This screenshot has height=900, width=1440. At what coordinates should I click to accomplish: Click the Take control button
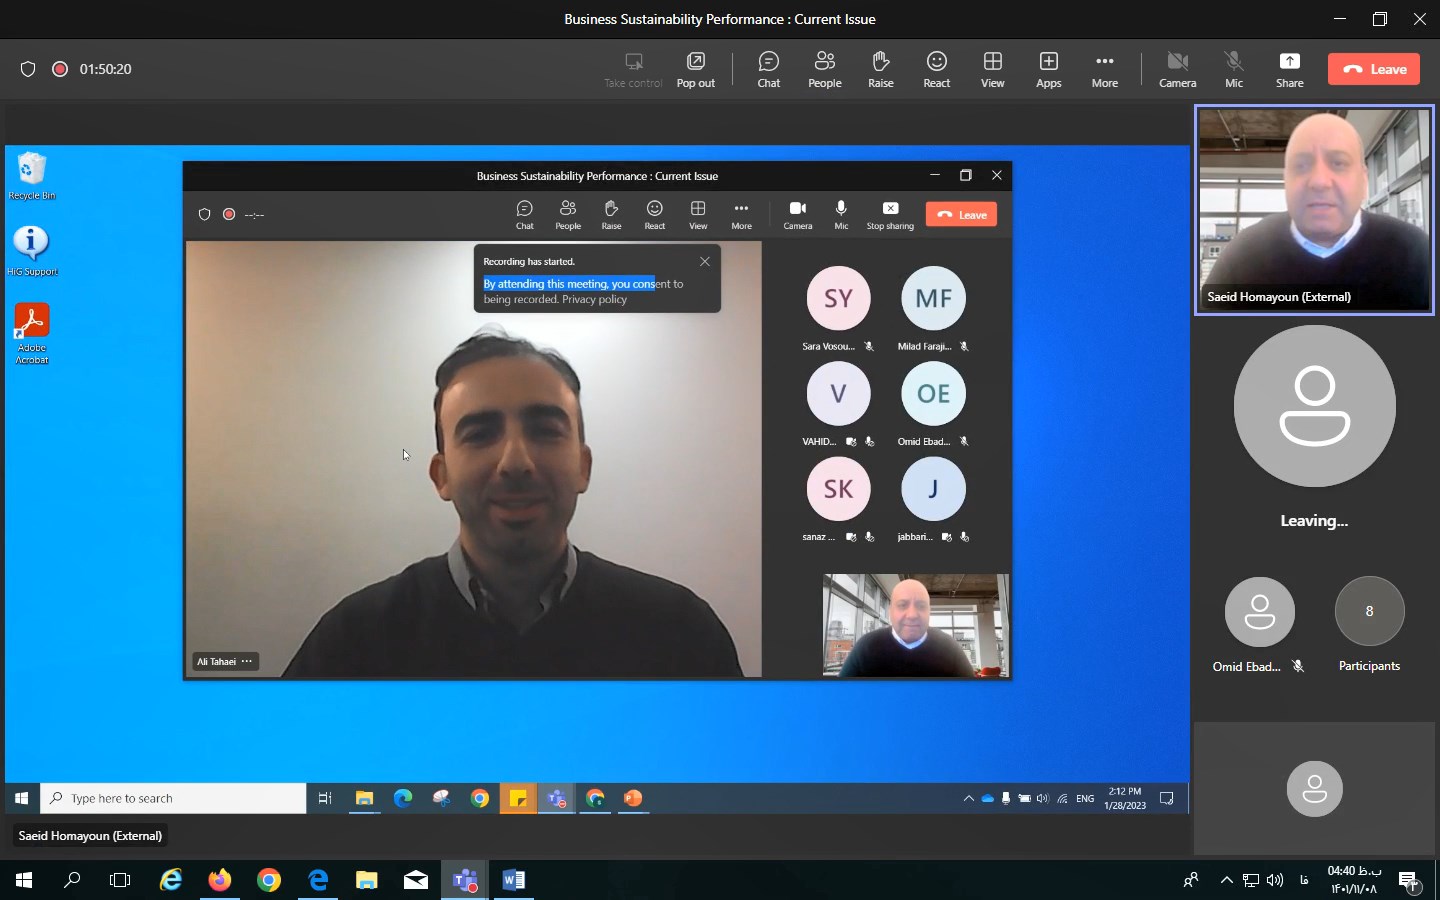pyautogui.click(x=633, y=69)
